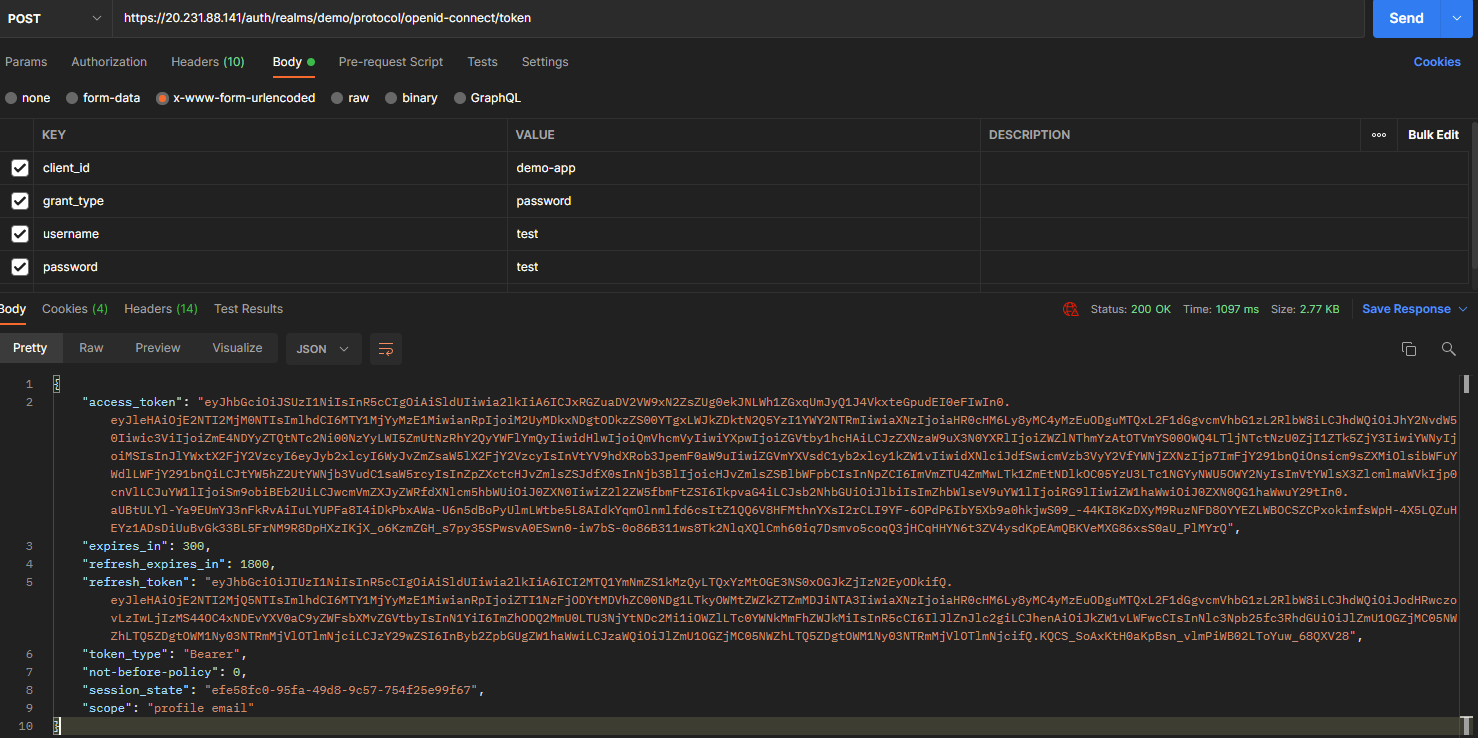
Task: Switch to the Headers (10) request tab
Action: click(207, 62)
